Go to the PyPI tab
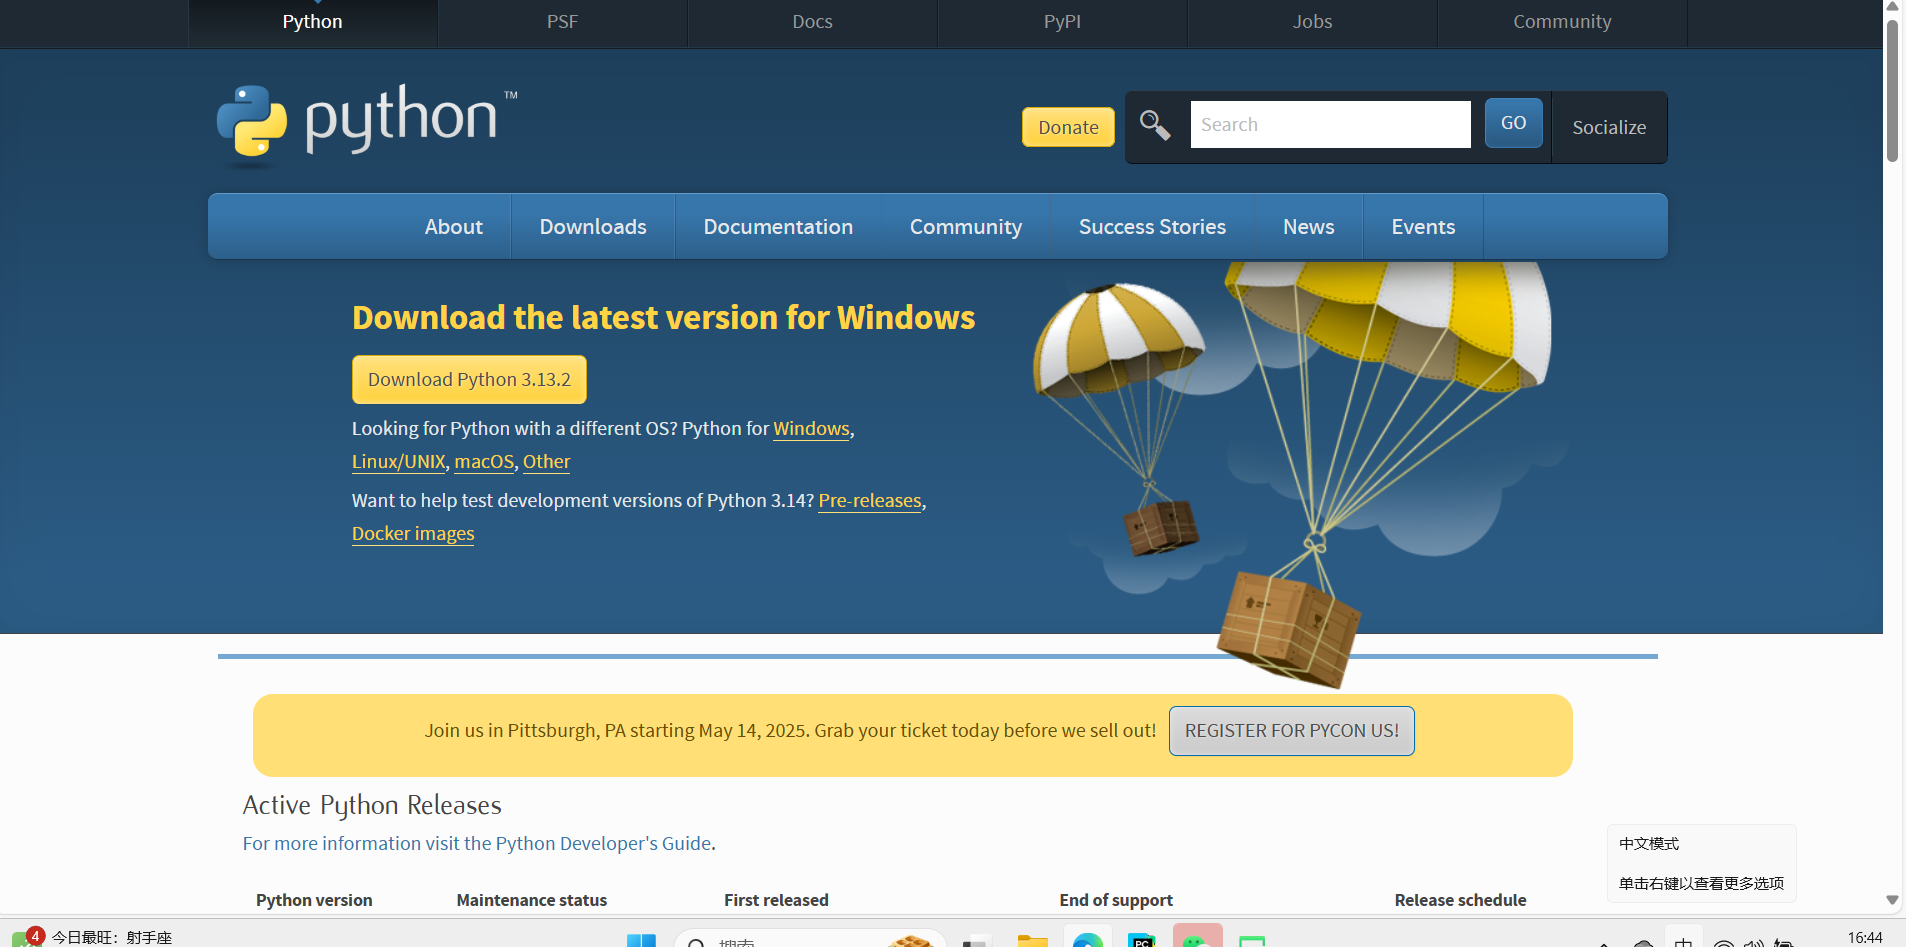Screen dimensions: 1906x947 [x=1062, y=22]
